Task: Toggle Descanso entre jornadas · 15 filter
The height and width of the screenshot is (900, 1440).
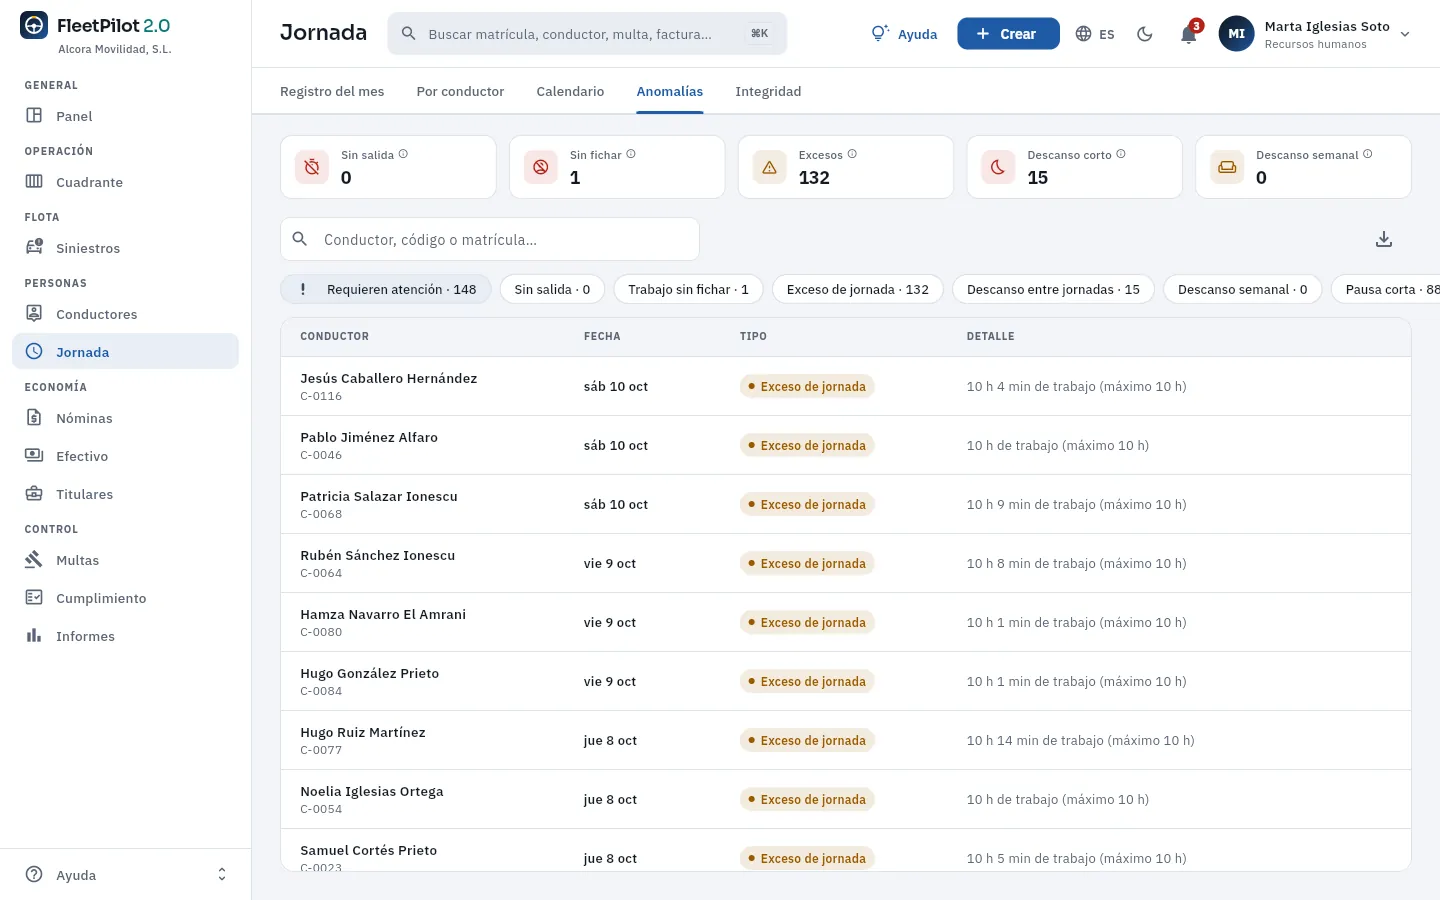Action: [1053, 290]
